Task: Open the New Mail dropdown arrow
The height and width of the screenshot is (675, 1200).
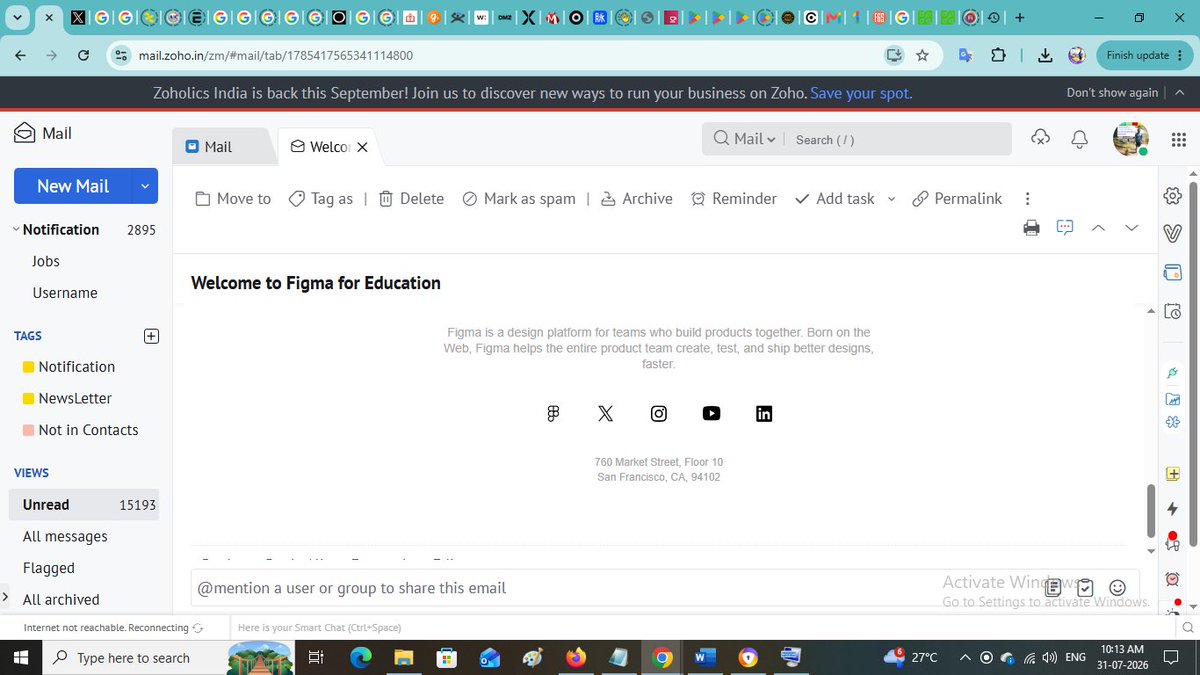Action: [x=146, y=186]
